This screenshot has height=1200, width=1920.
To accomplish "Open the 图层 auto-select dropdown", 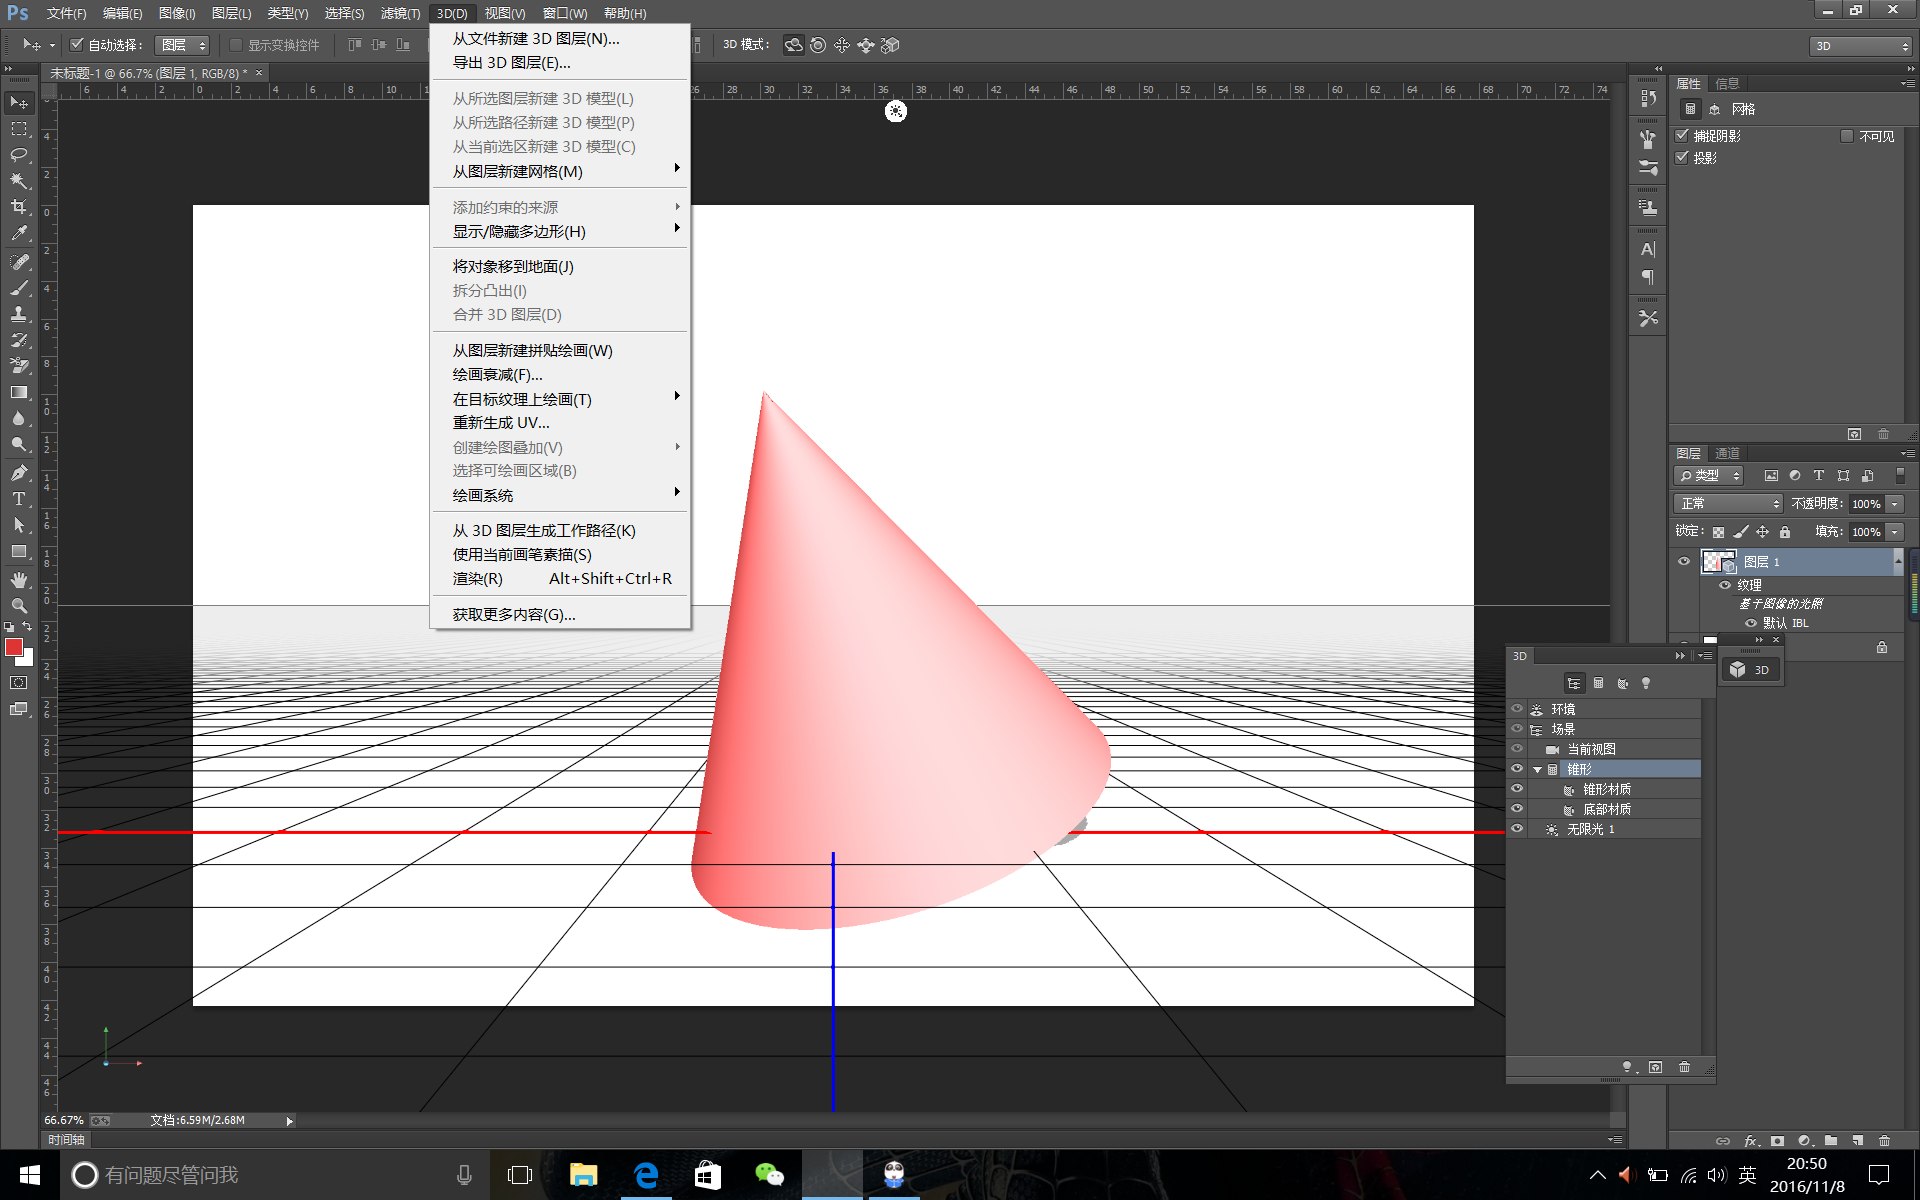I will tap(183, 45).
